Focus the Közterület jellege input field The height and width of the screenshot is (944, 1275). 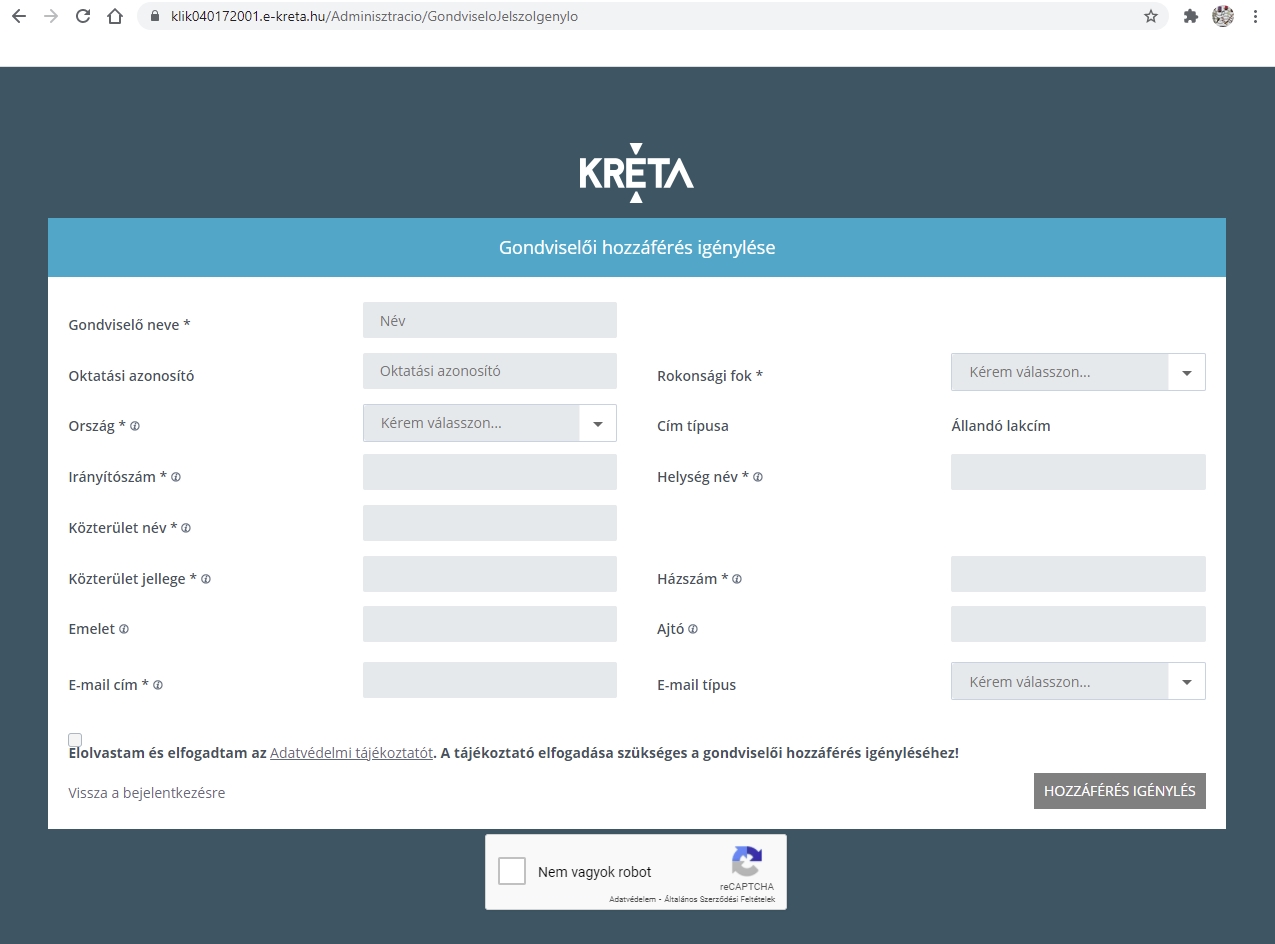tap(490, 574)
